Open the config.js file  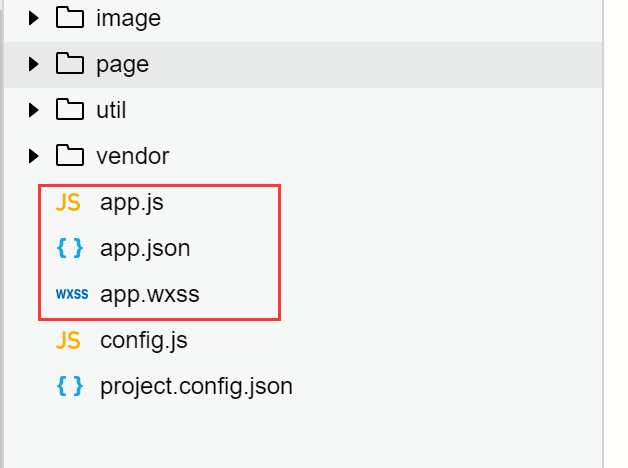click(x=143, y=340)
